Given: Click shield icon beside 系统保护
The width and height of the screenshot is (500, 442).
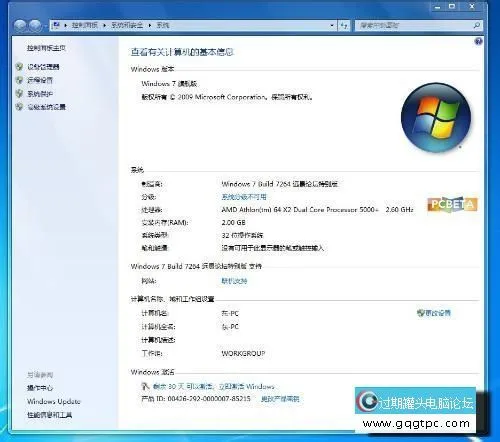Looking at the screenshot, I should pos(19,93).
